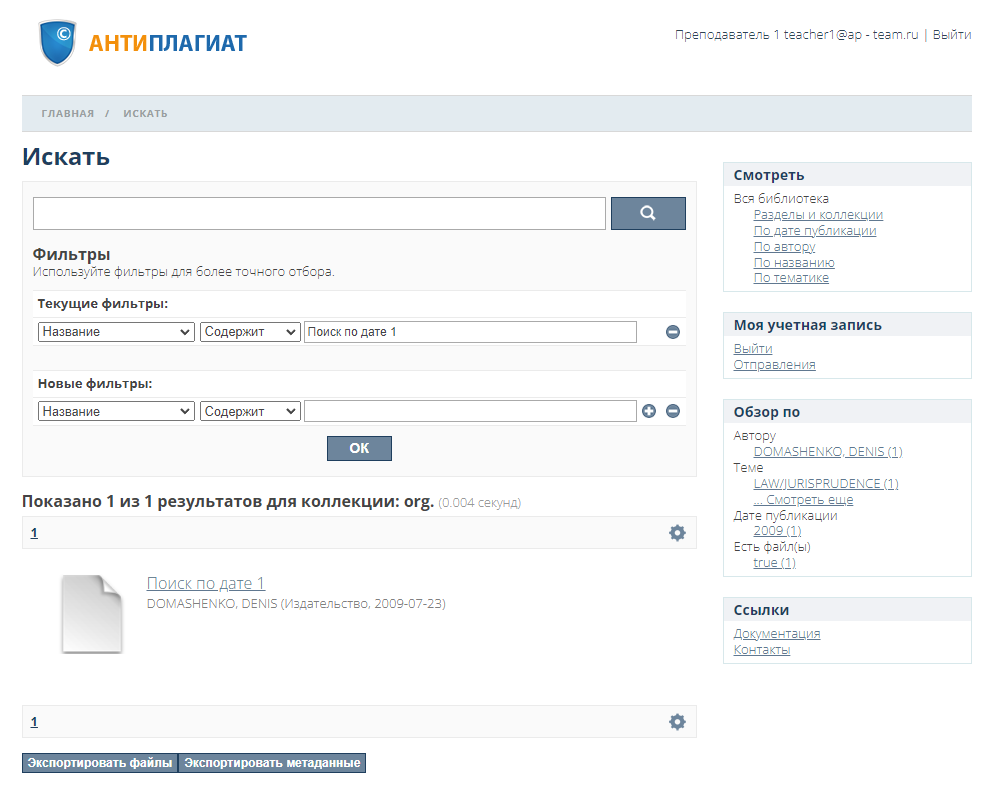1001x809 pixels.
Task: Click the document thumbnail for Поиск по дате 1
Action: pos(91,613)
